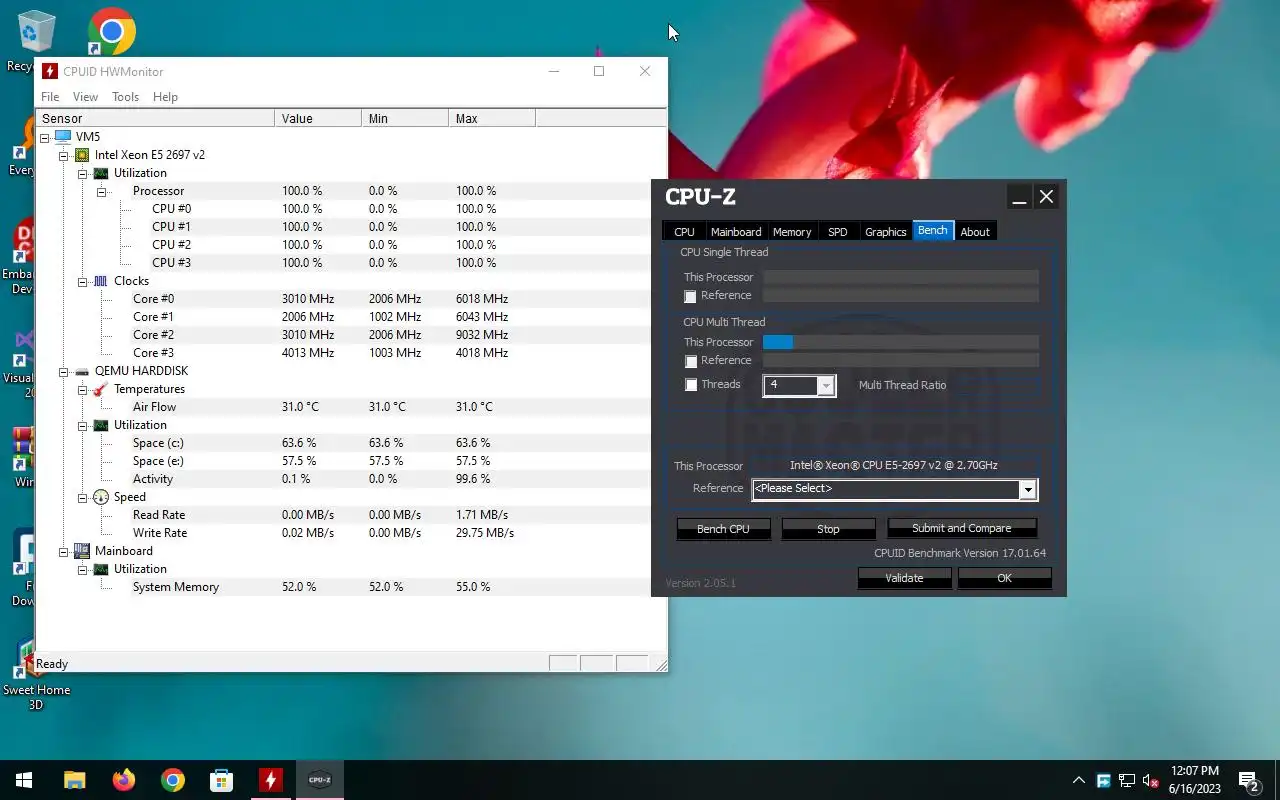Enable Multi Thread Reference checkbox
The height and width of the screenshot is (800, 1280).
tap(690, 361)
